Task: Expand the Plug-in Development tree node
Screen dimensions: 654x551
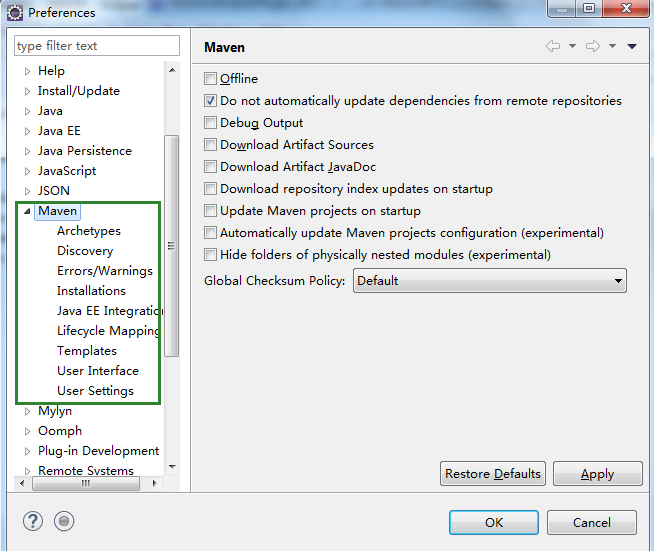Action: click(27, 451)
